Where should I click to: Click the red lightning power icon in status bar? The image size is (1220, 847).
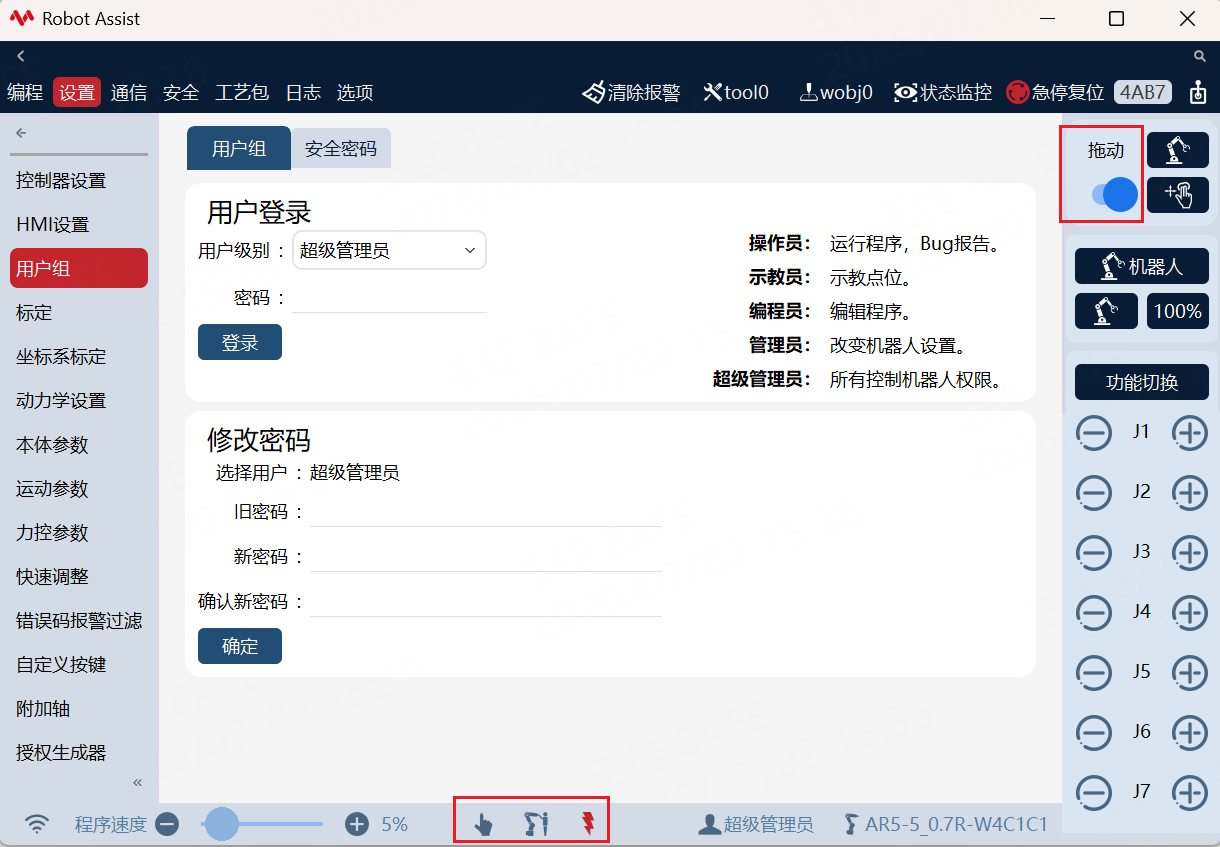(588, 824)
